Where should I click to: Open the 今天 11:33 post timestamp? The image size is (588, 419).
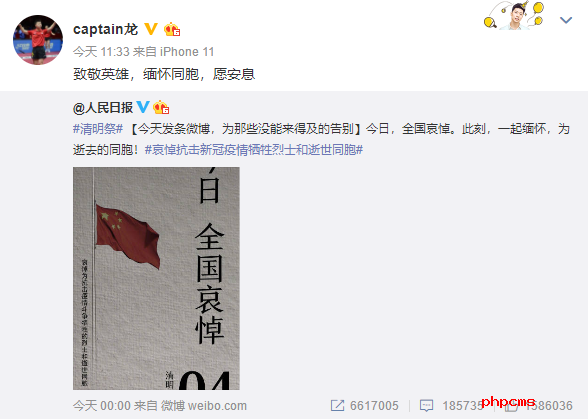point(101,51)
